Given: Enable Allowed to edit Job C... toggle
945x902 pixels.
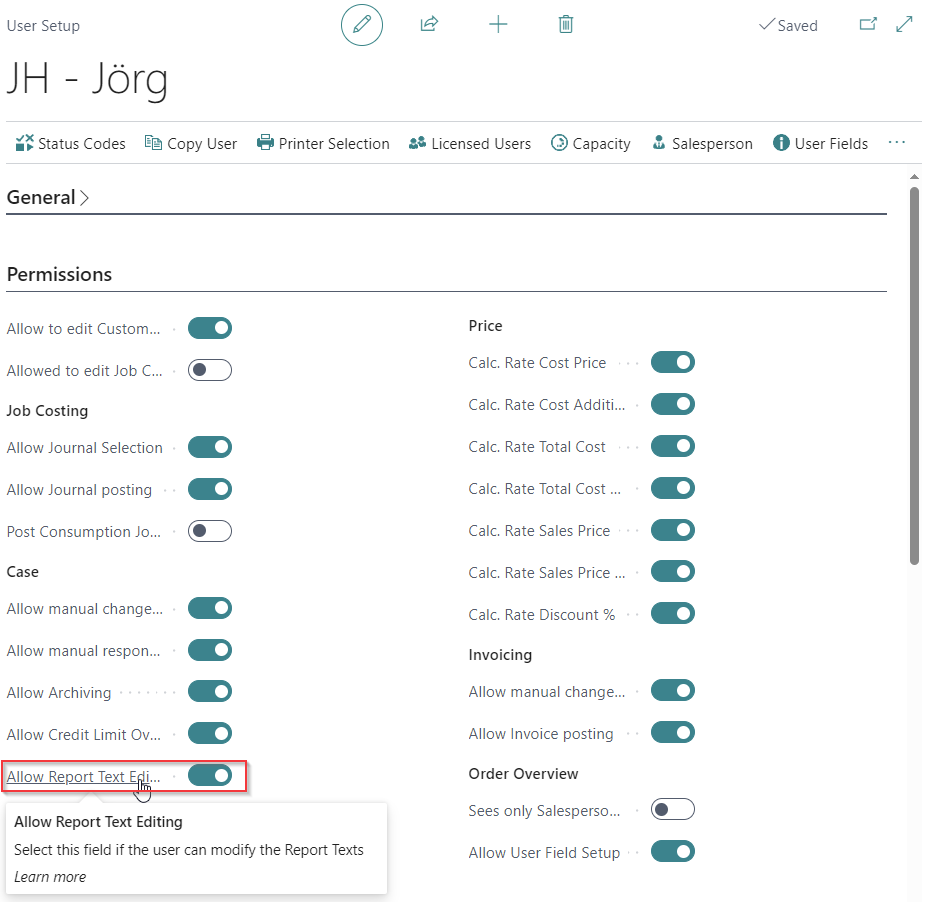Looking at the screenshot, I should tap(210, 370).
